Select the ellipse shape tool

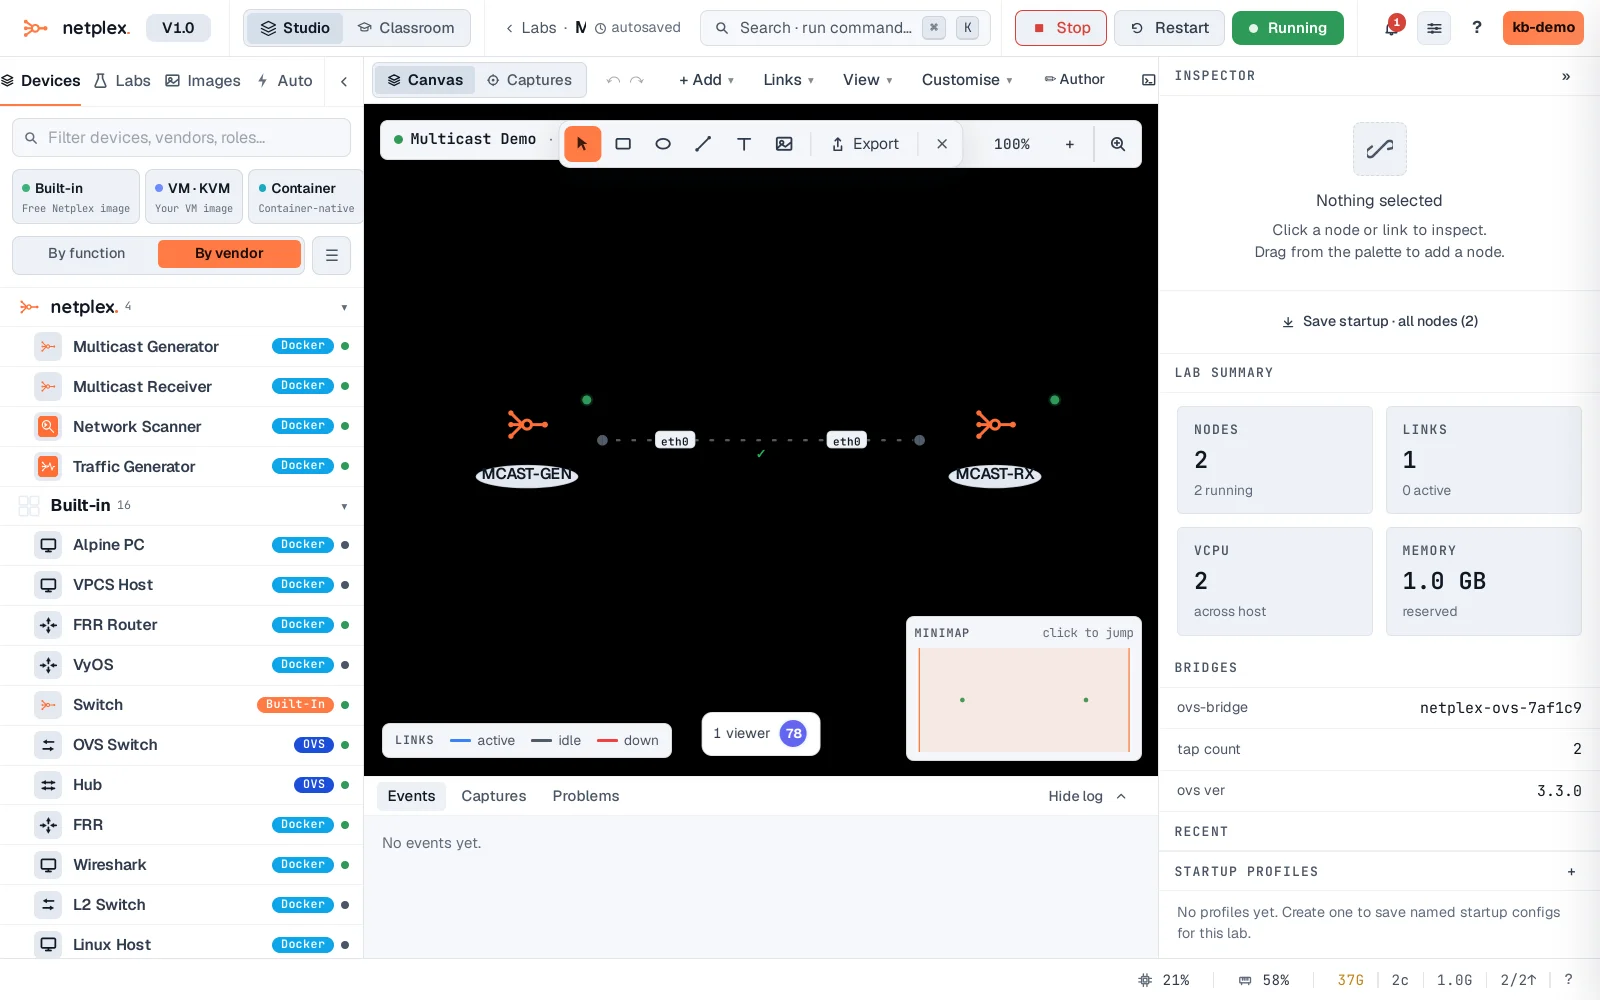point(663,144)
